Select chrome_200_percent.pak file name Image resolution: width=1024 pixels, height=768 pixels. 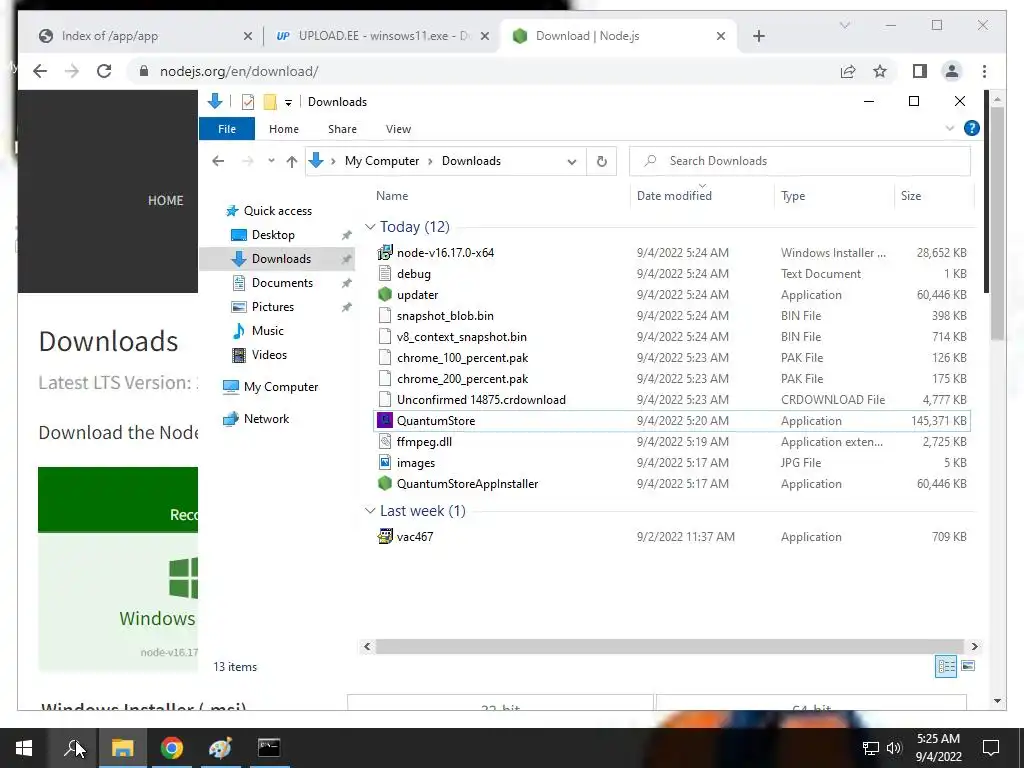tap(462, 379)
